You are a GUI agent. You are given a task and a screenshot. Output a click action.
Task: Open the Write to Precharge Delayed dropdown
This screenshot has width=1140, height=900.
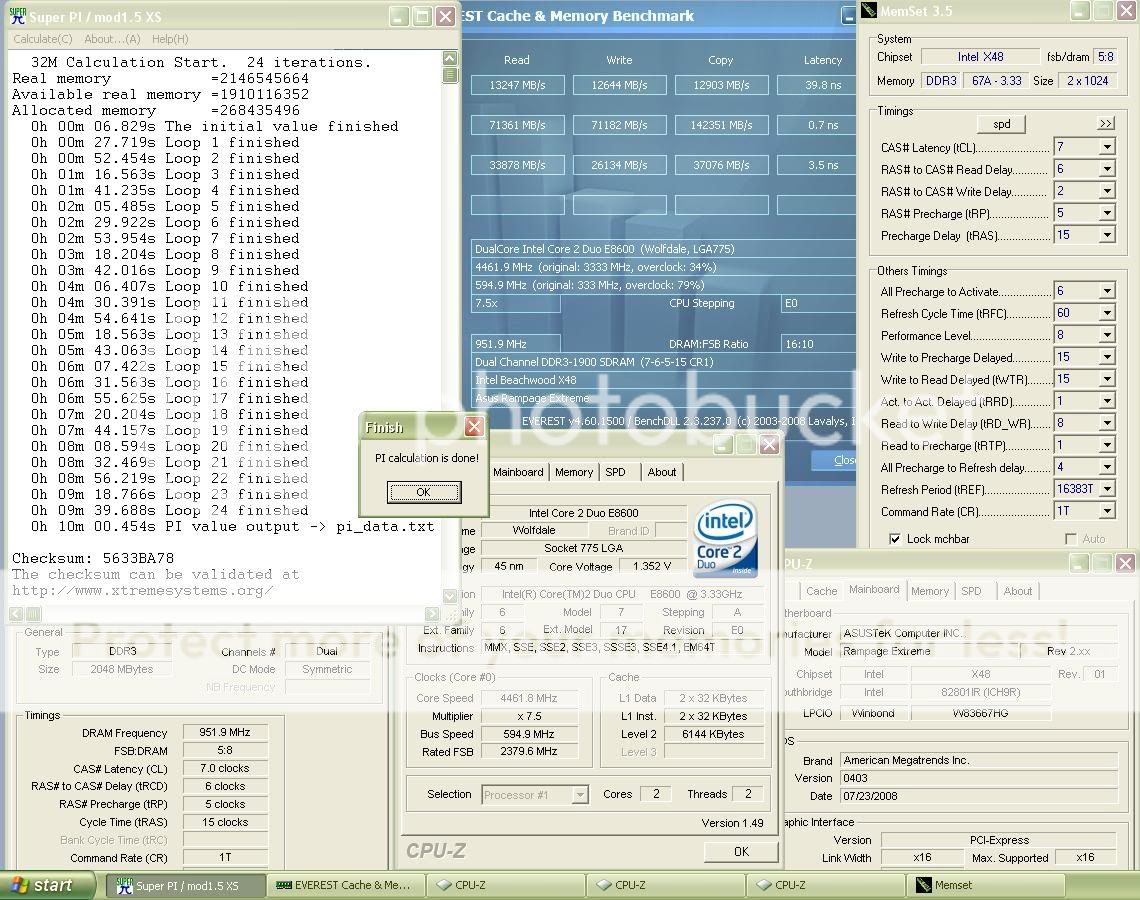click(1107, 358)
